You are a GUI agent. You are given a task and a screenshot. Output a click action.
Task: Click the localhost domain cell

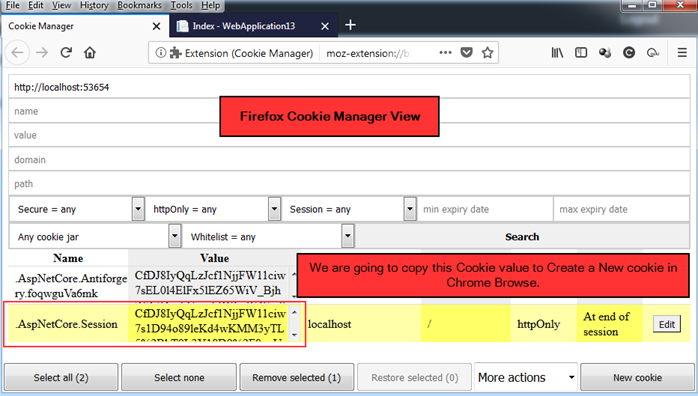[329, 324]
